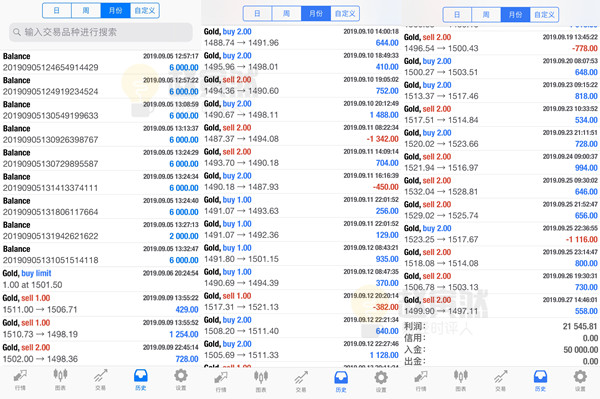Switch to 日 period in the right screen
This screenshot has height=399, width=600.
point(457,15)
